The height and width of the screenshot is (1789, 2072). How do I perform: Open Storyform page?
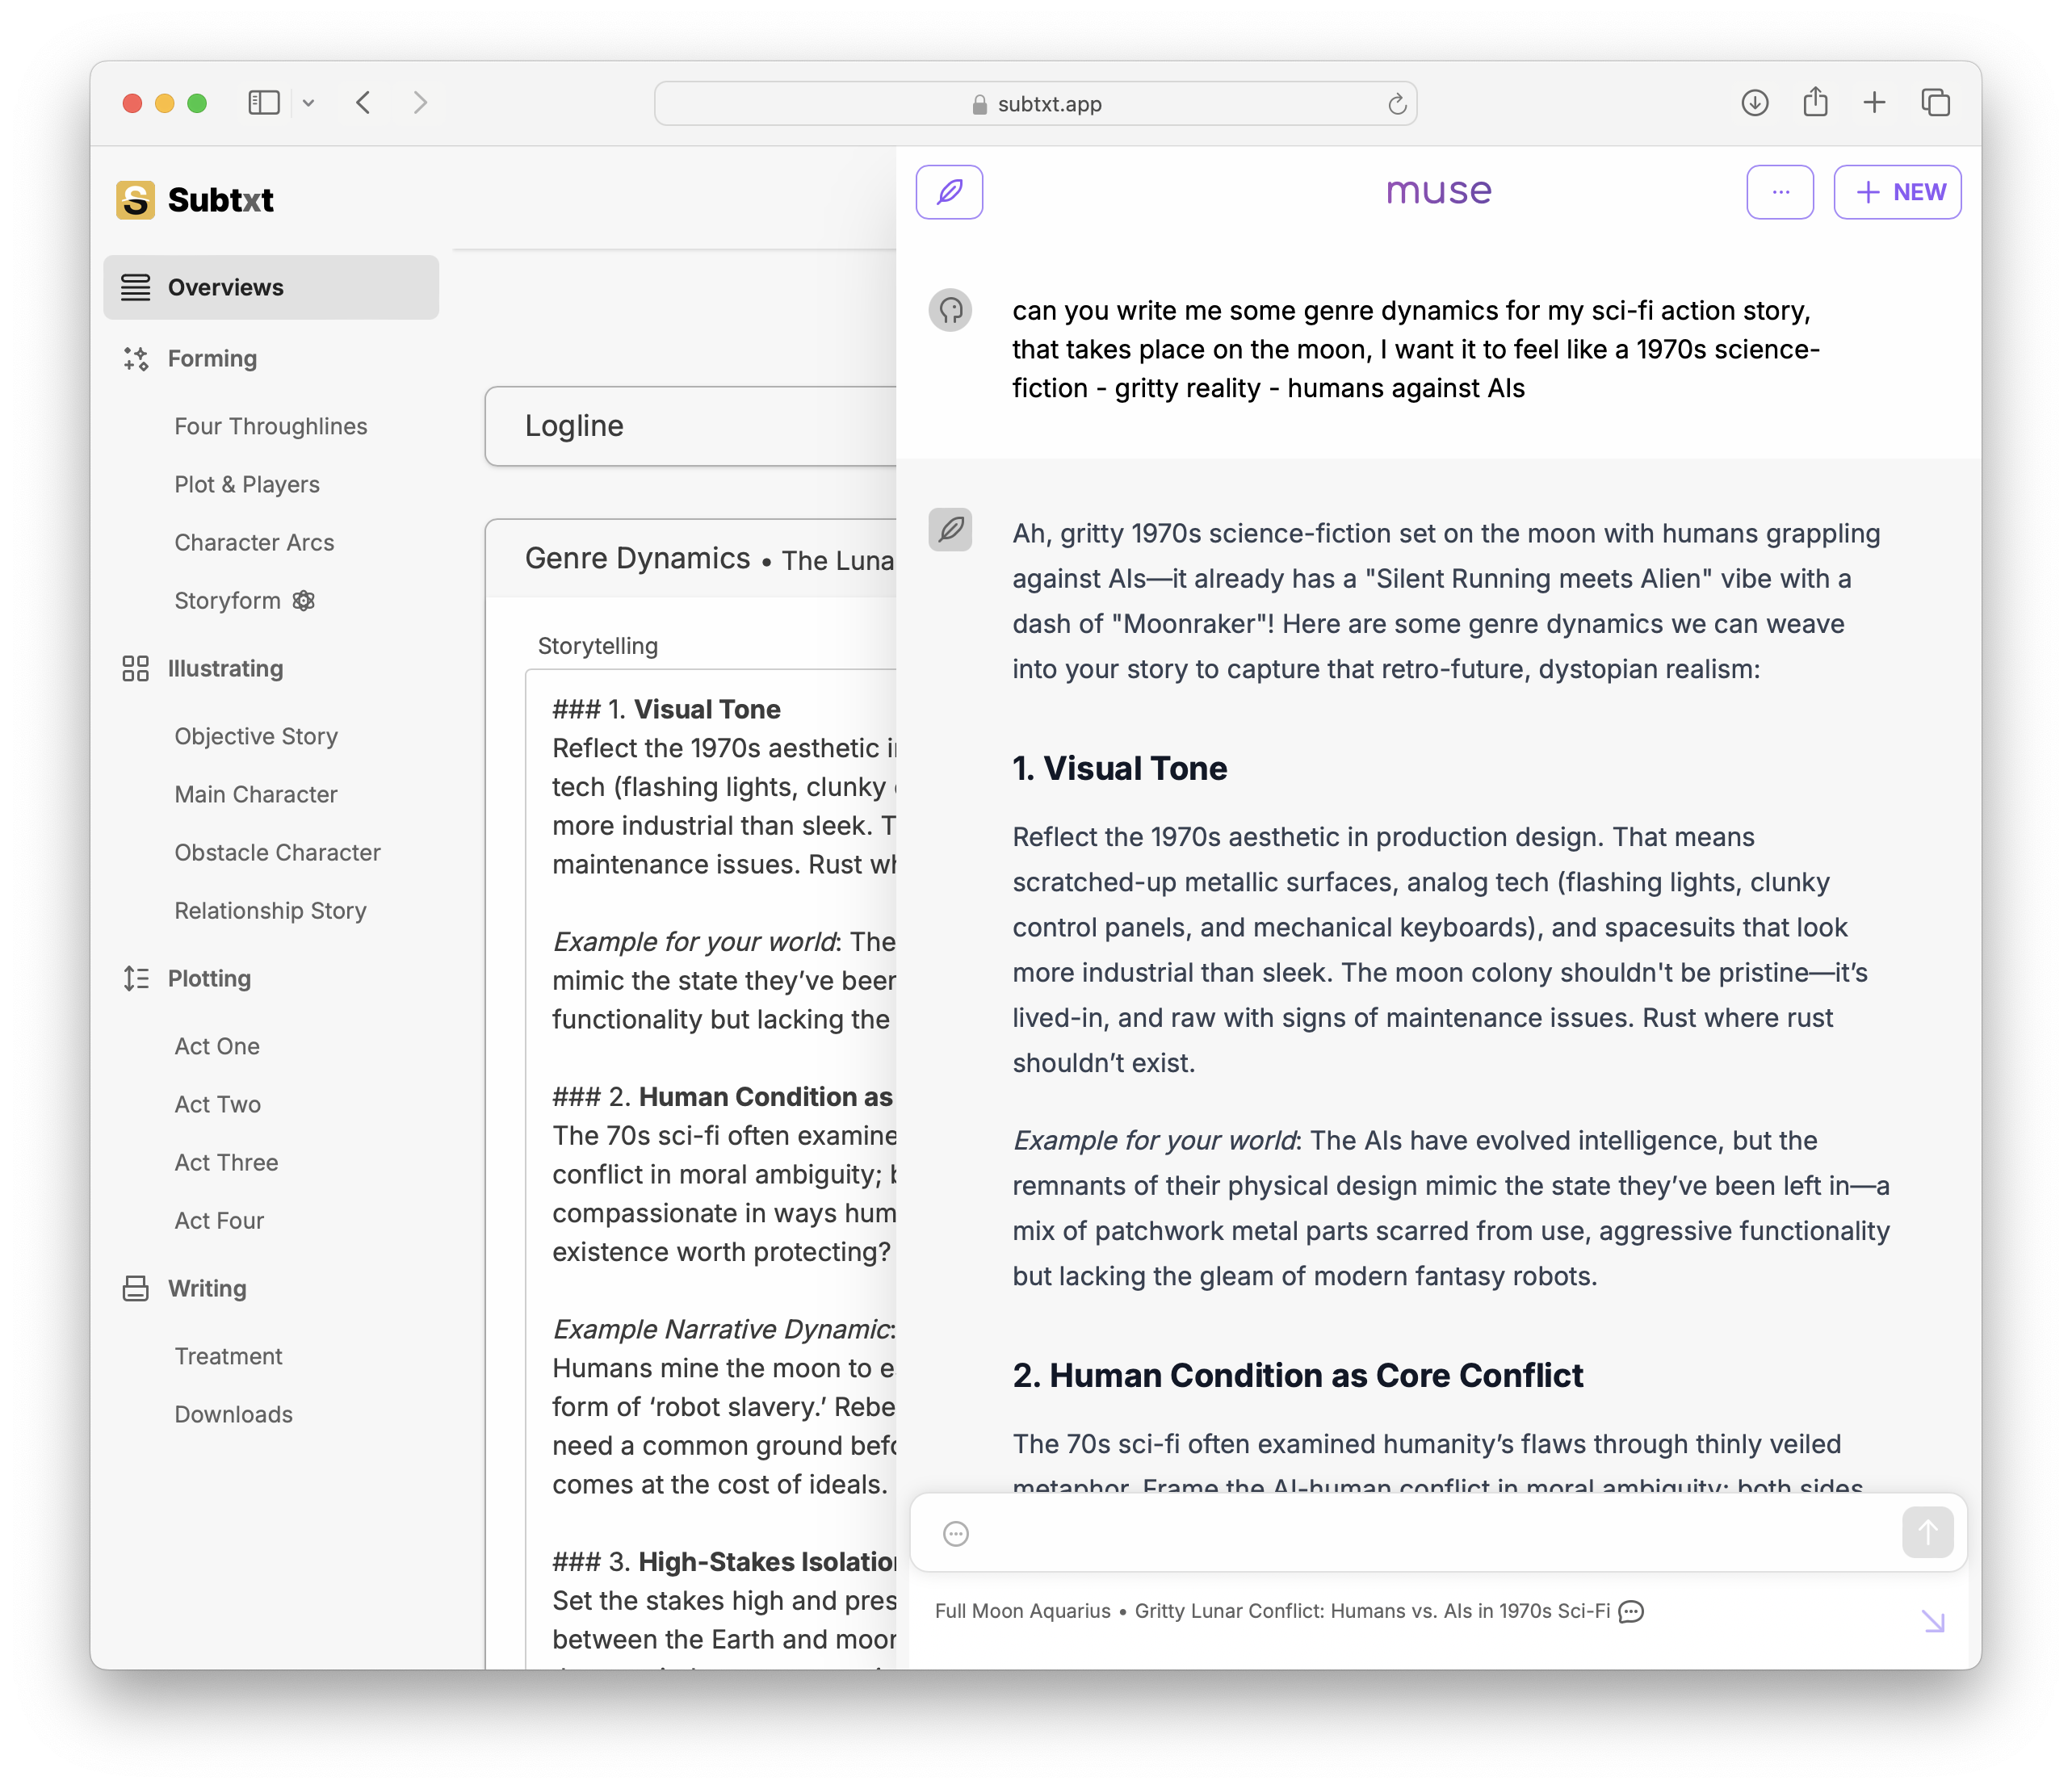point(227,600)
